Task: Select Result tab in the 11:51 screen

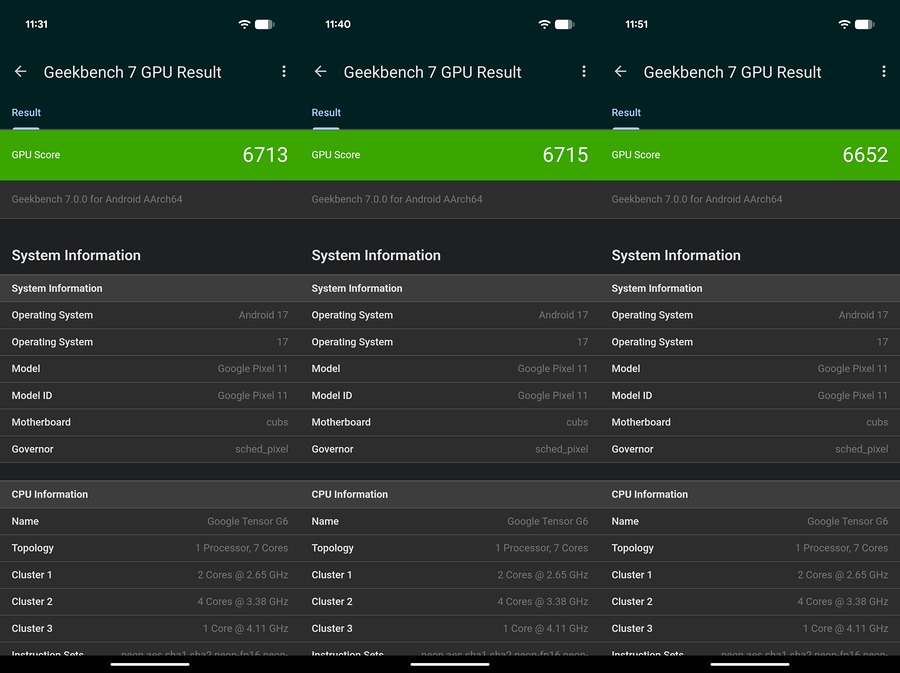Action: 626,112
